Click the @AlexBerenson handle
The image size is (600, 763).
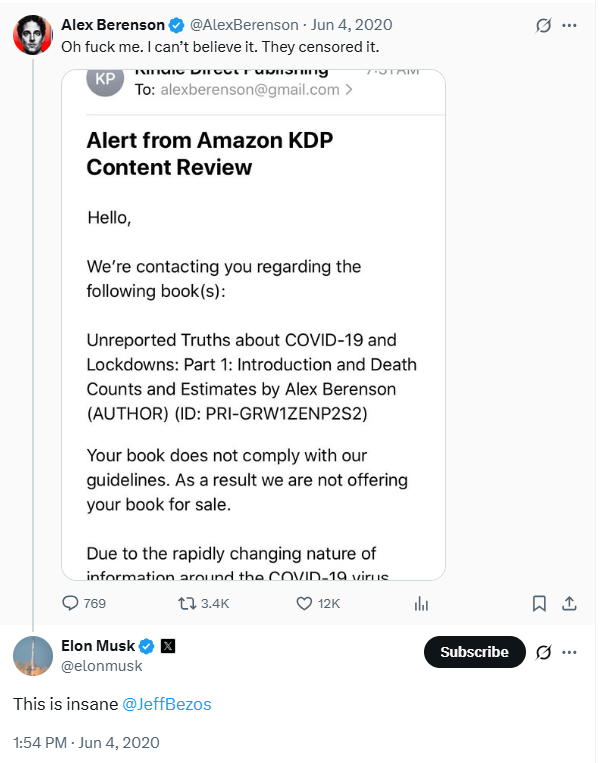point(243,24)
